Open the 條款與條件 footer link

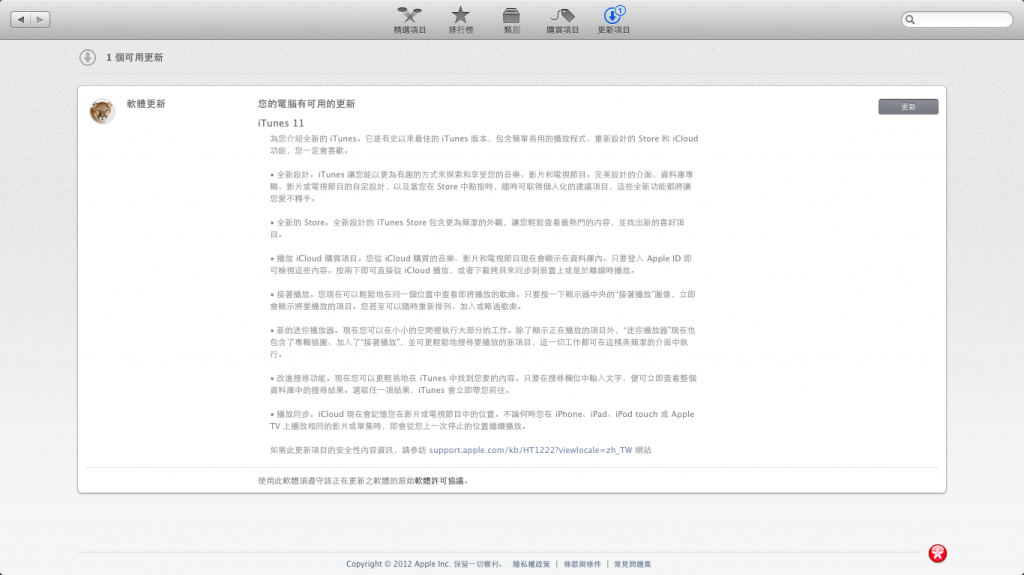coord(584,564)
